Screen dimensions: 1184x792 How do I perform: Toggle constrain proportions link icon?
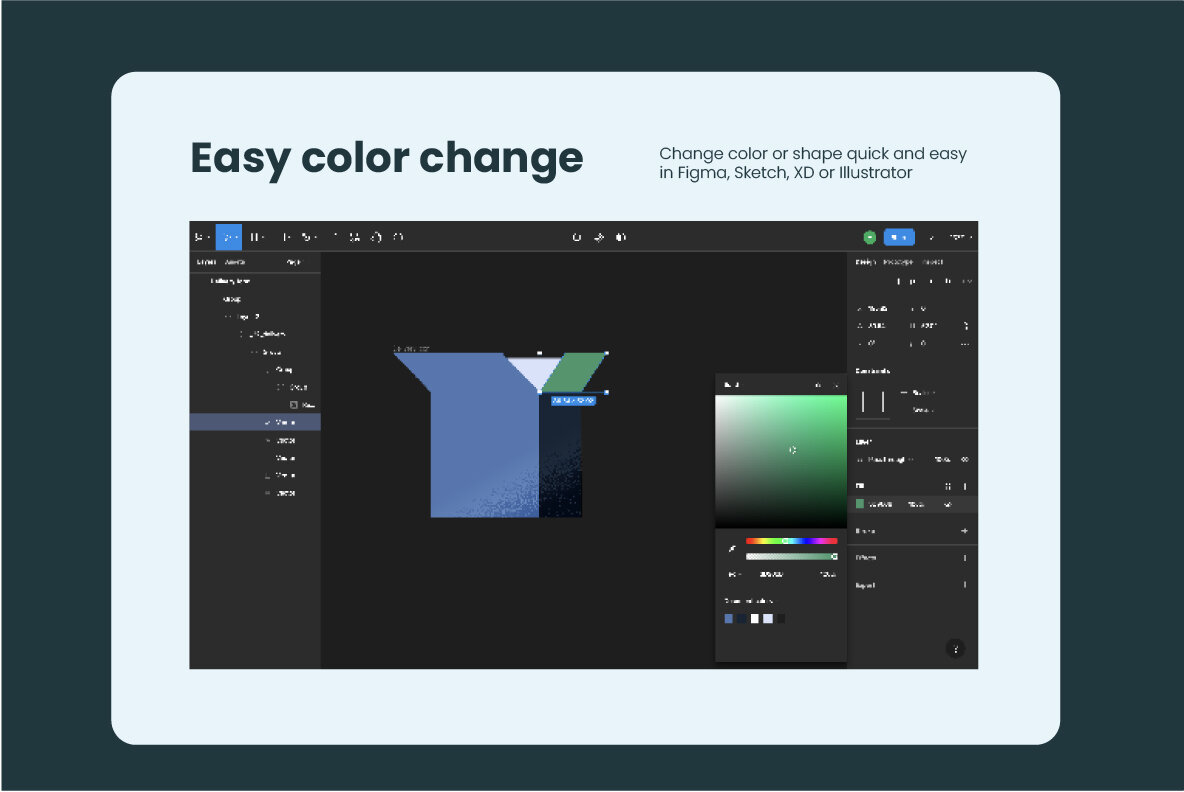pos(965,326)
